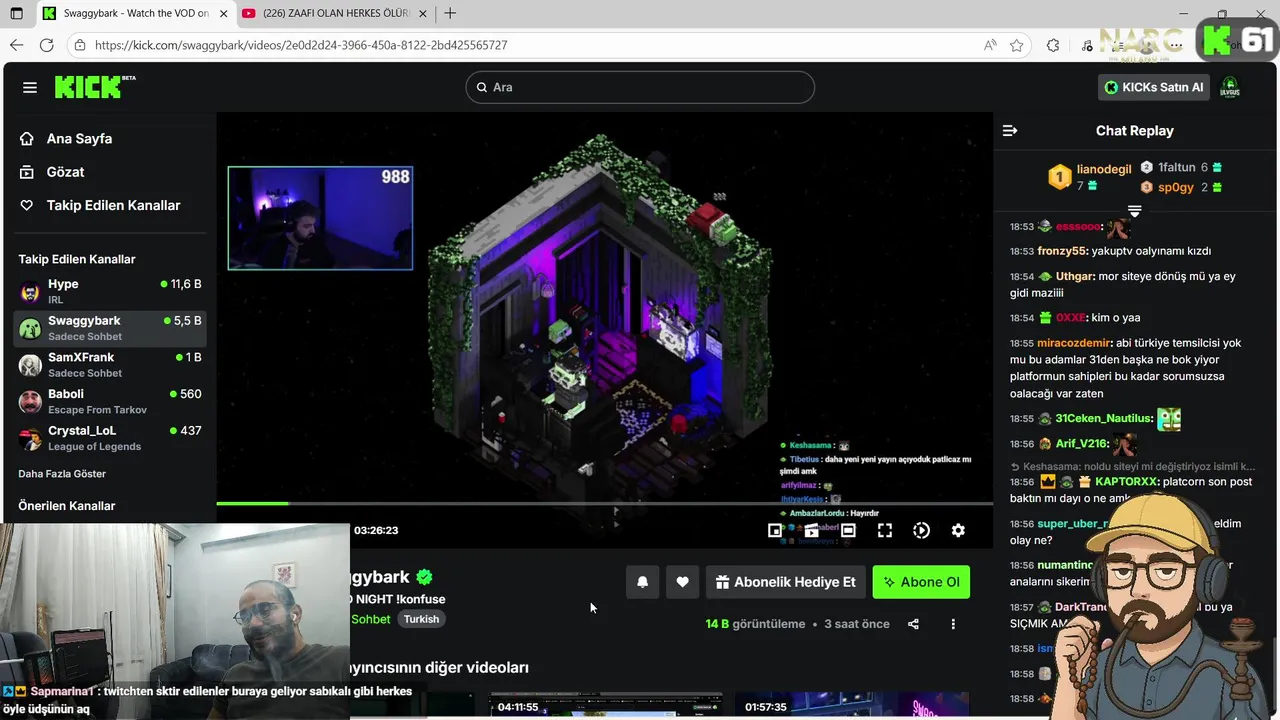Screen dimensions: 1280x720
Task: Activate read aloud icon in address bar
Action: pyautogui.click(x=989, y=45)
